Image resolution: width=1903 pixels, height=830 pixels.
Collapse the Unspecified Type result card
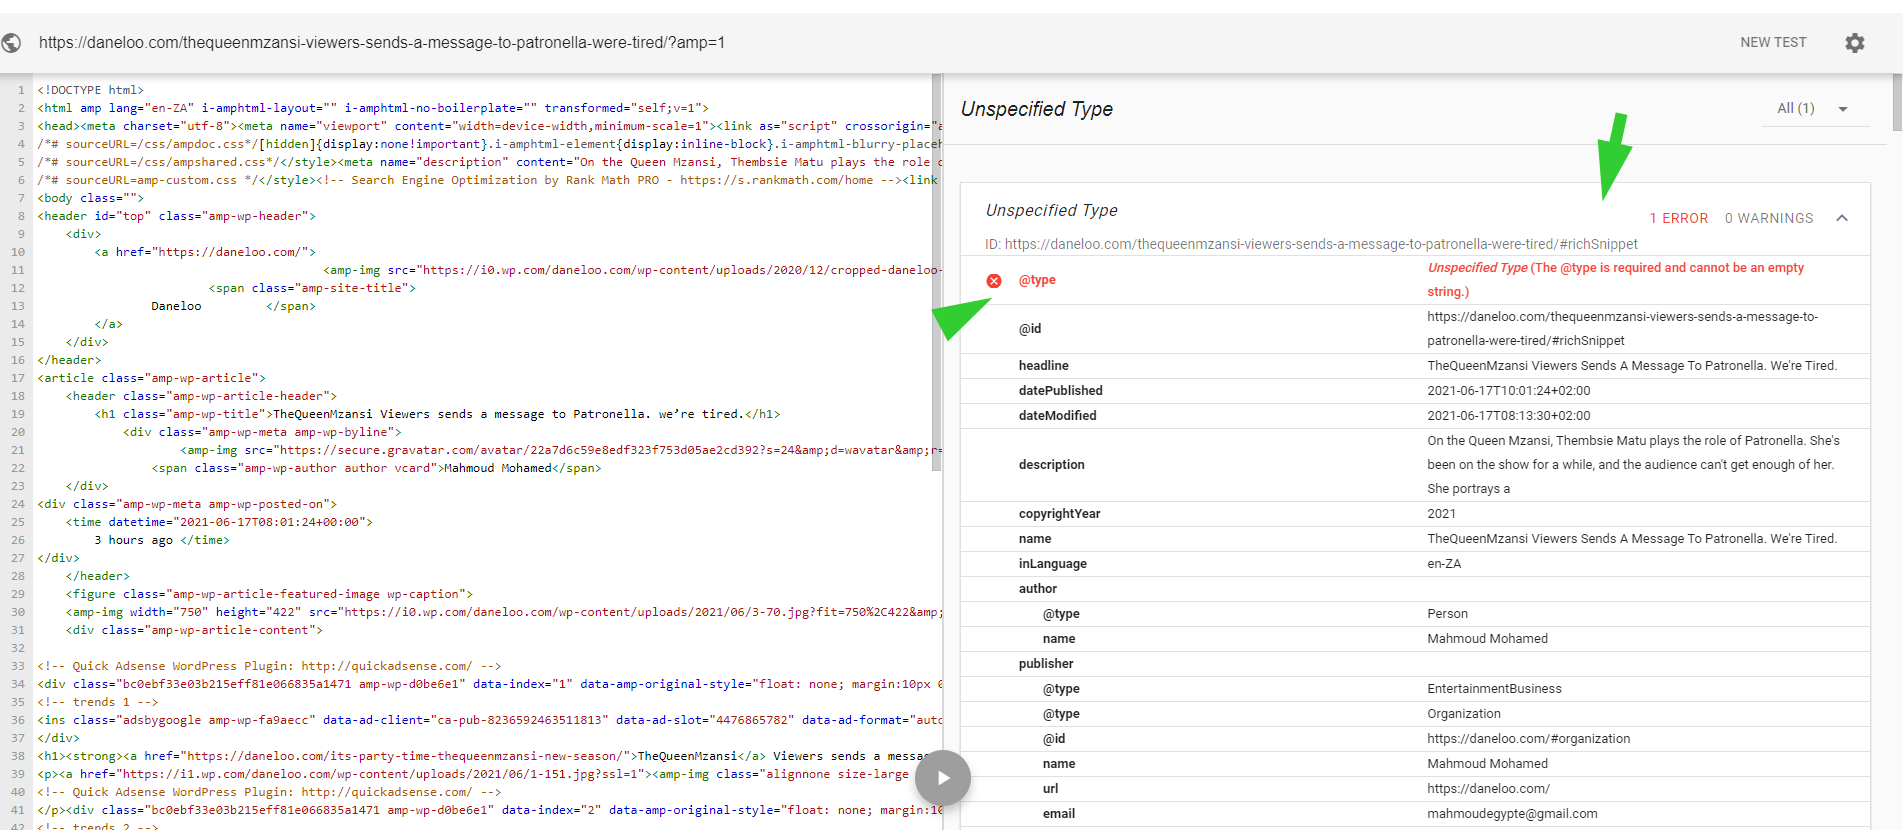[x=1842, y=218]
